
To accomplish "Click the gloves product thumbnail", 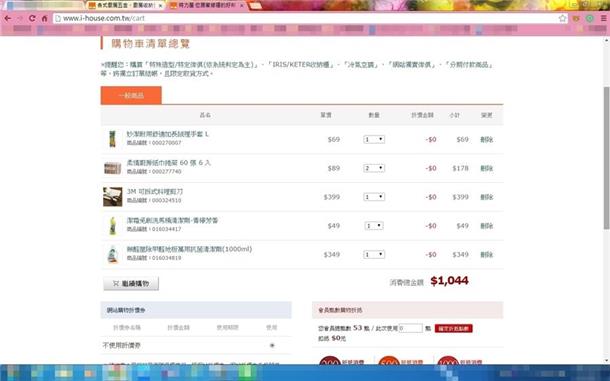I will click(x=112, y=139).
